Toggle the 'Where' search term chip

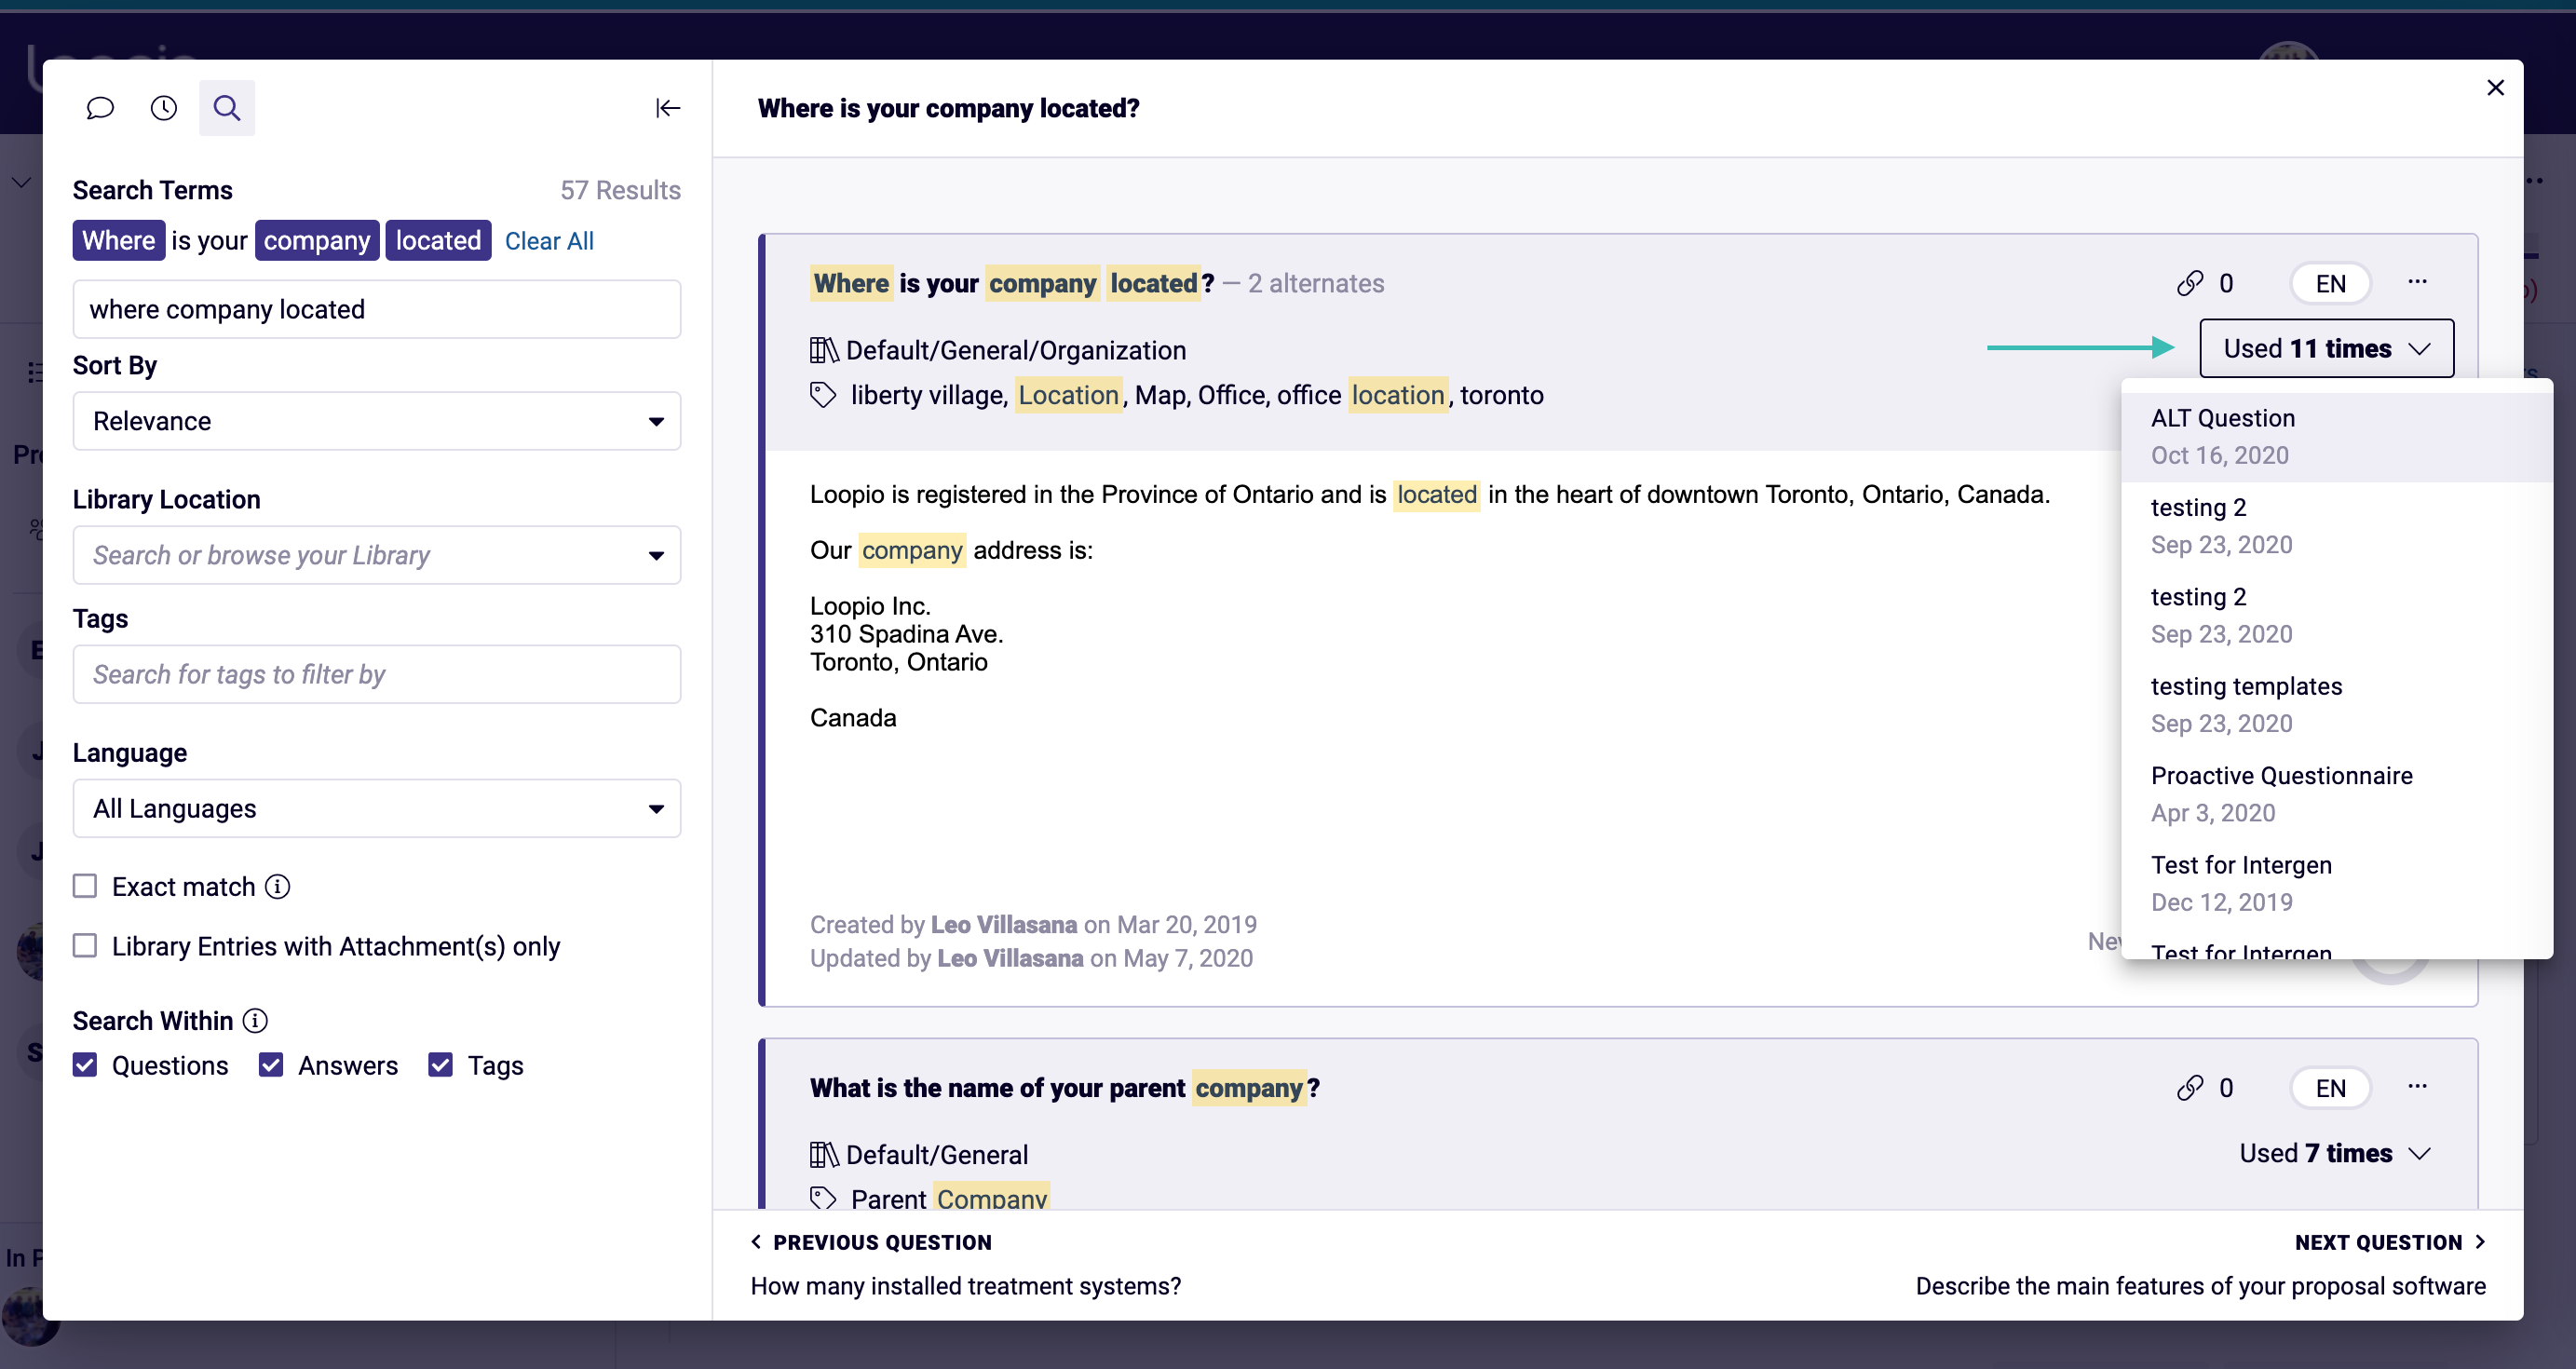point(119,241)
